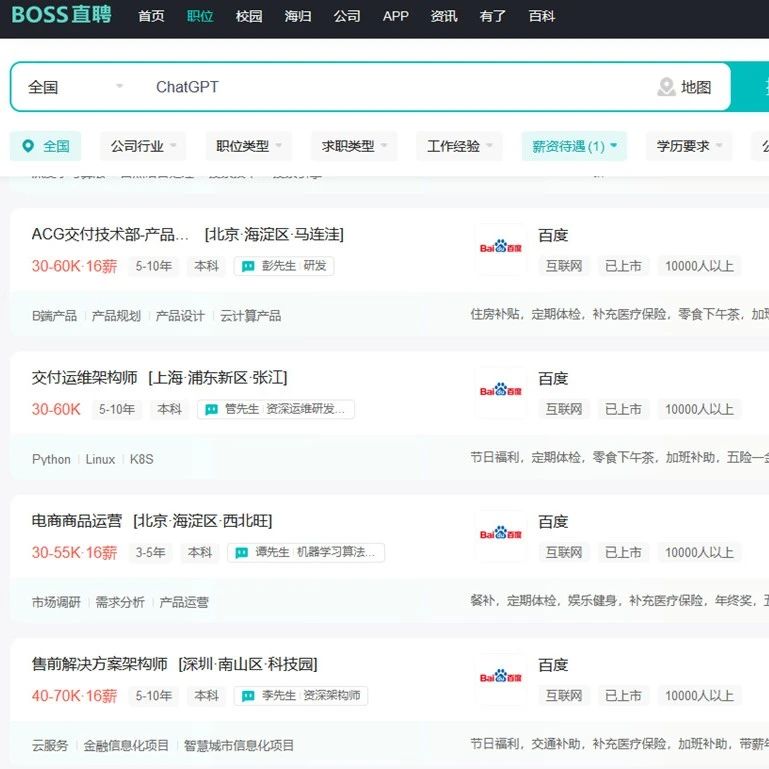The height and width of the screenshot is (769, 769).
Task: Click the 30-60K·16薪 salary text
Action: point(75,266)
